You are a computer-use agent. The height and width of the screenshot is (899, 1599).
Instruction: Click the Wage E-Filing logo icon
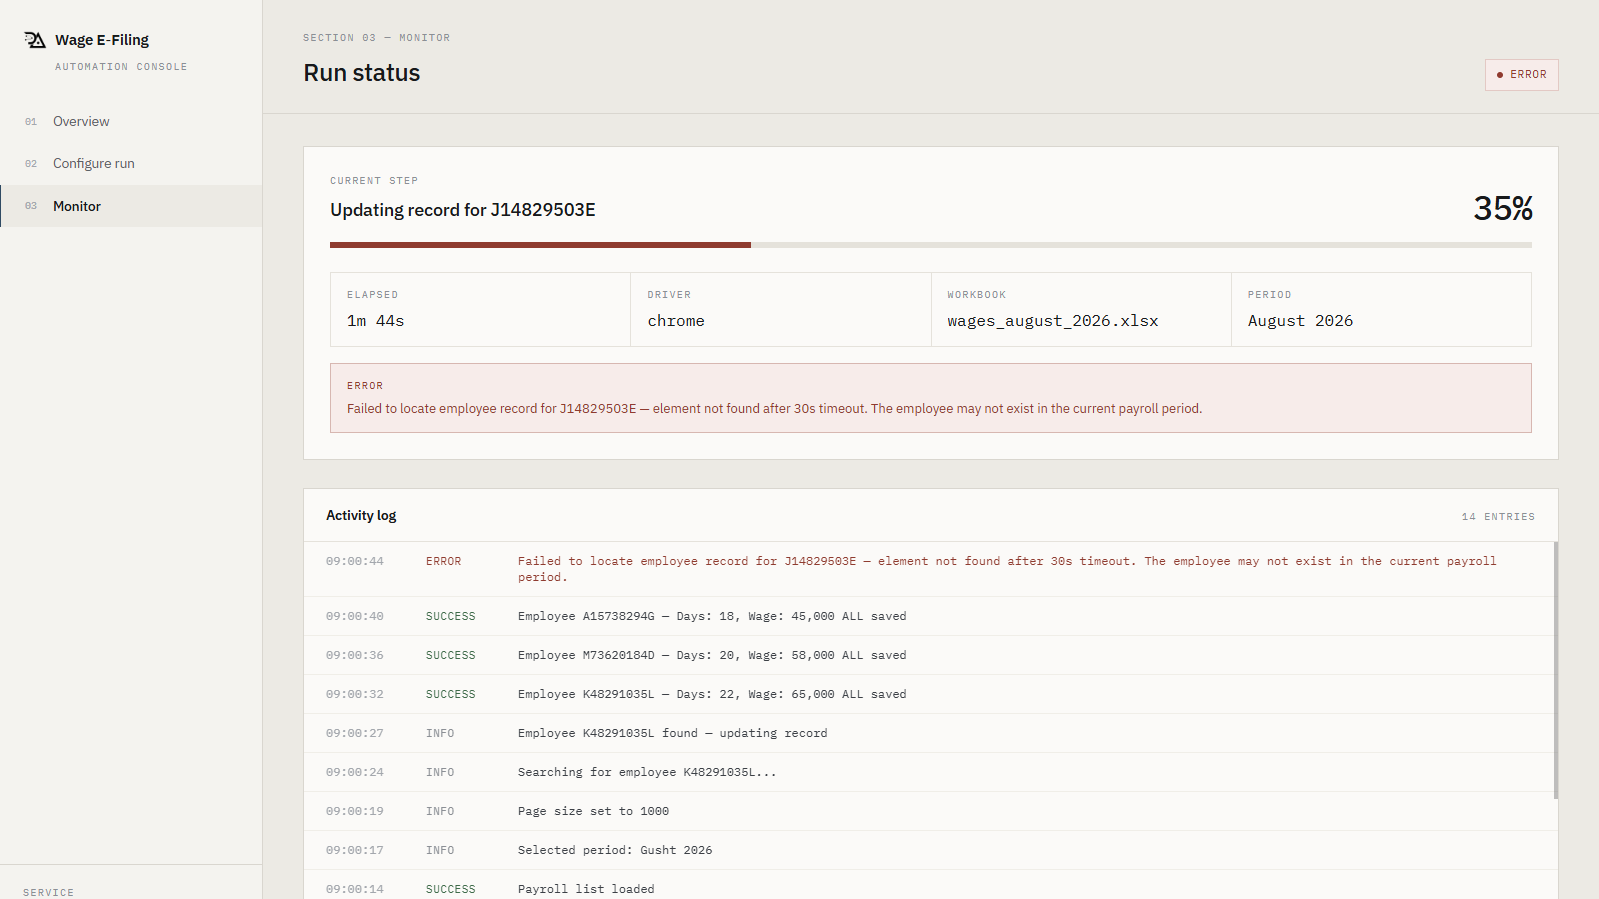click(x=35, y=40)
